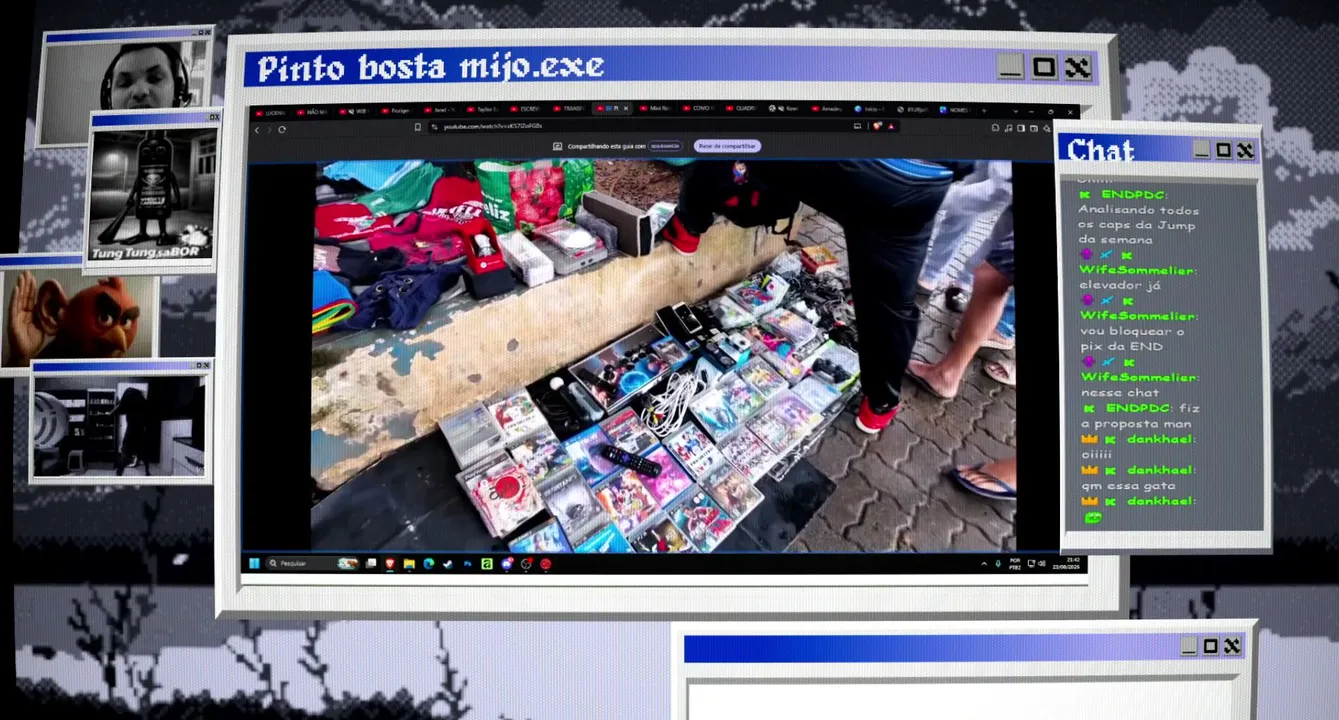Launch Microsoft Edge from the taskbar
Image resolution: width=1339 pixels, height=720 pixels.
tap(428, 564)
